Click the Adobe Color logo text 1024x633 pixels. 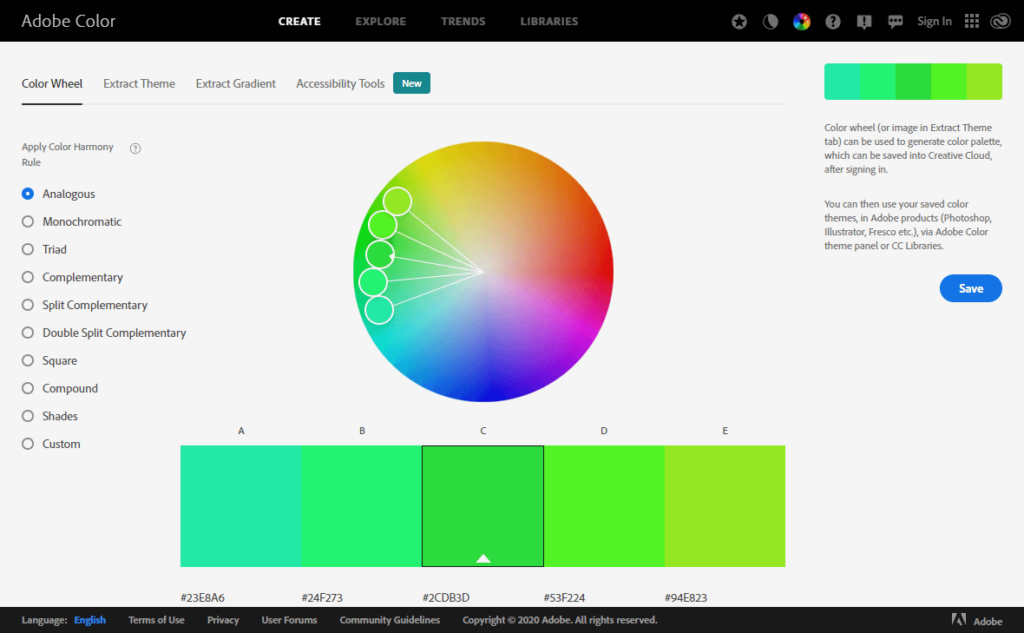coord(69,21)
